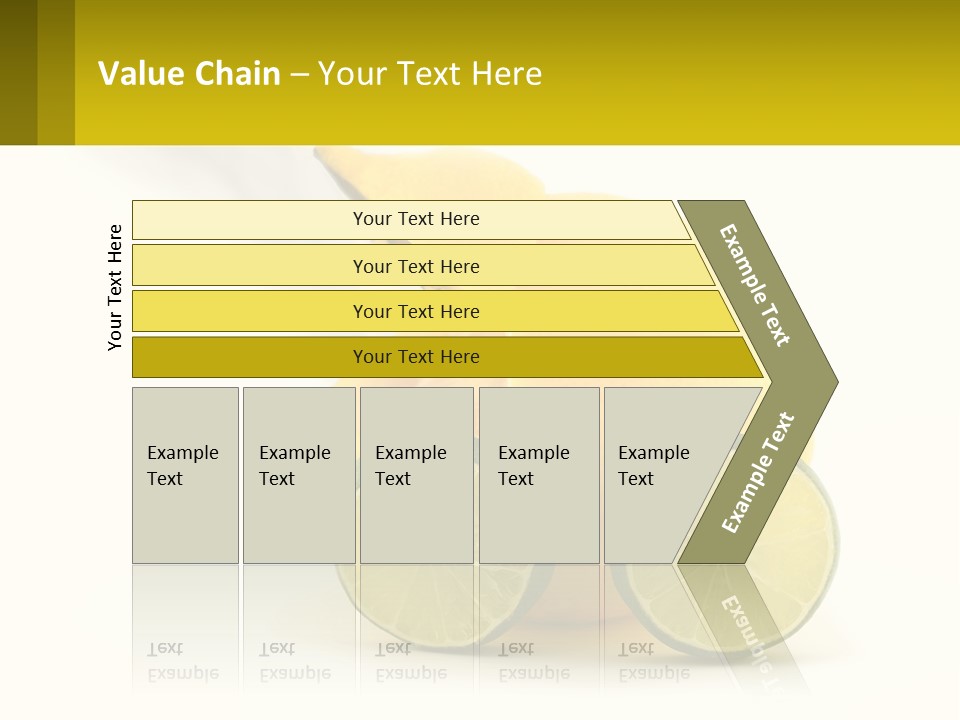Select the vertical "Your Text Here" label
The width and height of the screenshot is (960, 720).
(x=115, y=288)
